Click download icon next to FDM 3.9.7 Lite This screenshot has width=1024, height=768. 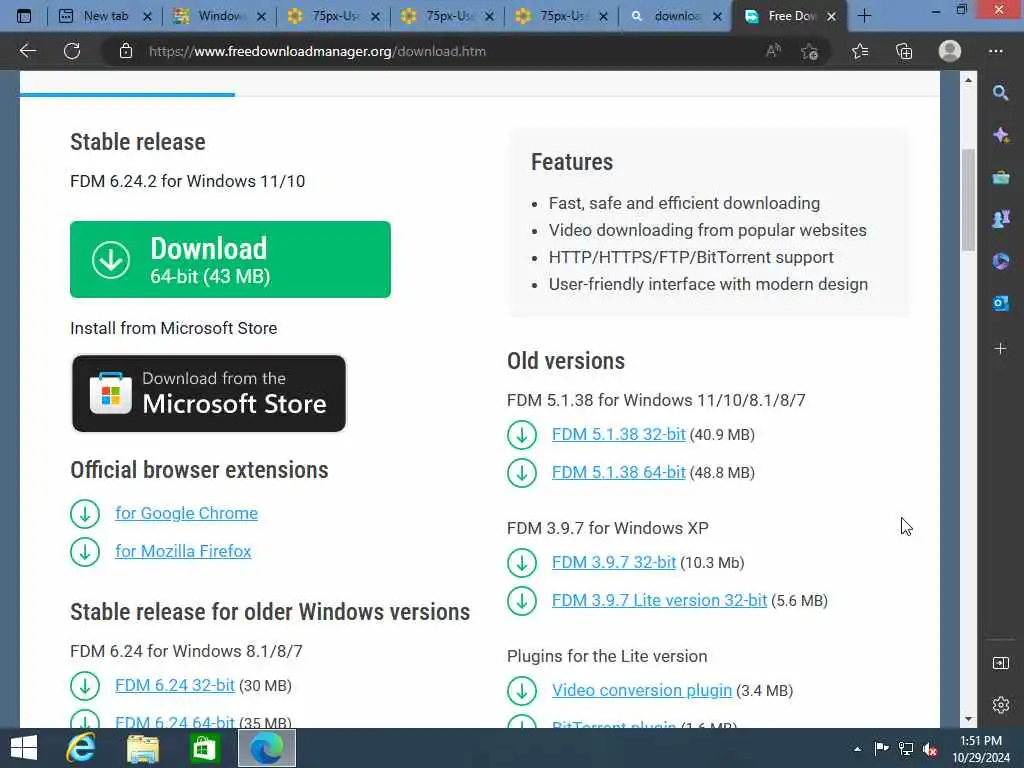coord(522,601)
